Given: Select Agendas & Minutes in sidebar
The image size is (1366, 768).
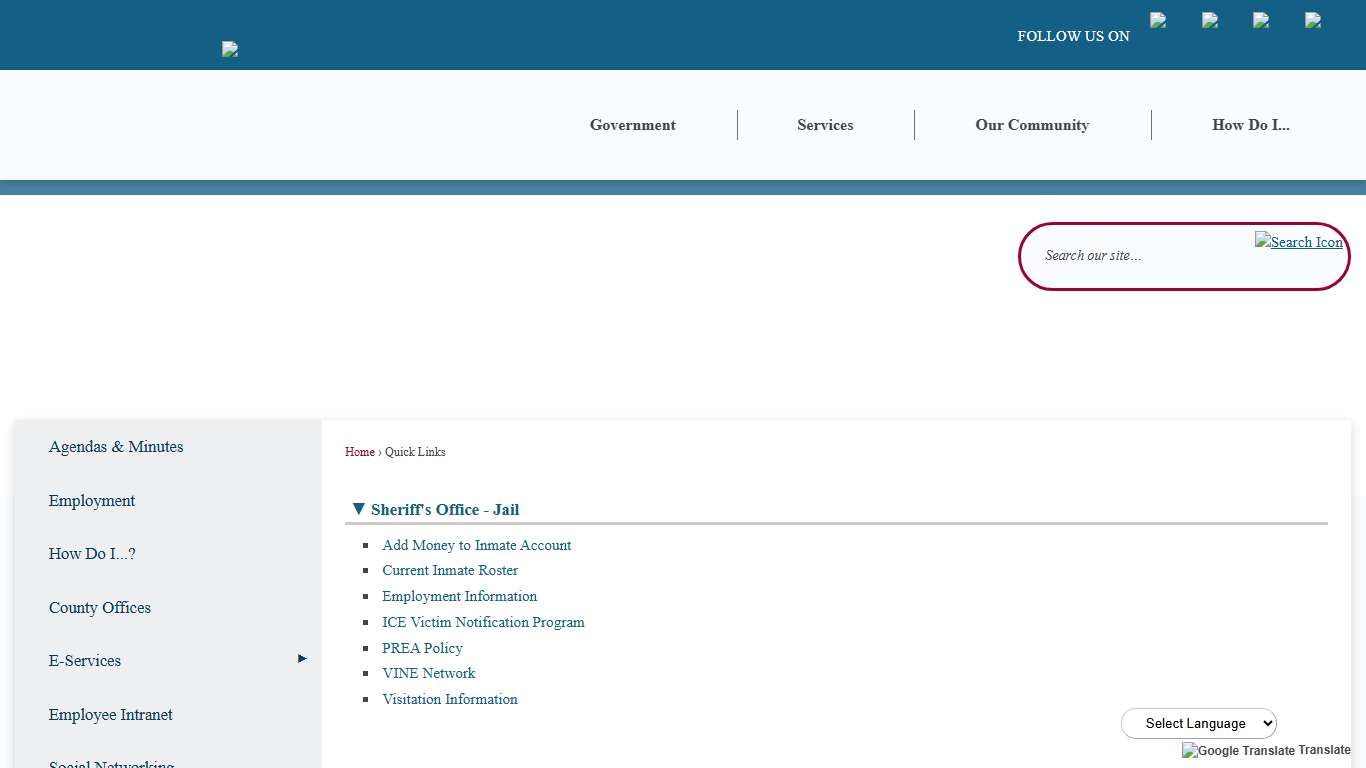Looking at the screenshot, I should coord(116,447).
